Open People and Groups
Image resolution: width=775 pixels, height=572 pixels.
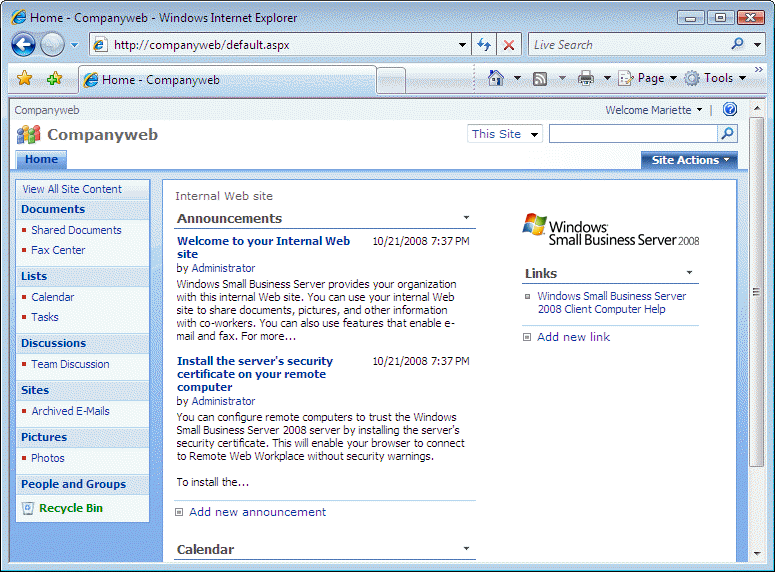point(73,484)
